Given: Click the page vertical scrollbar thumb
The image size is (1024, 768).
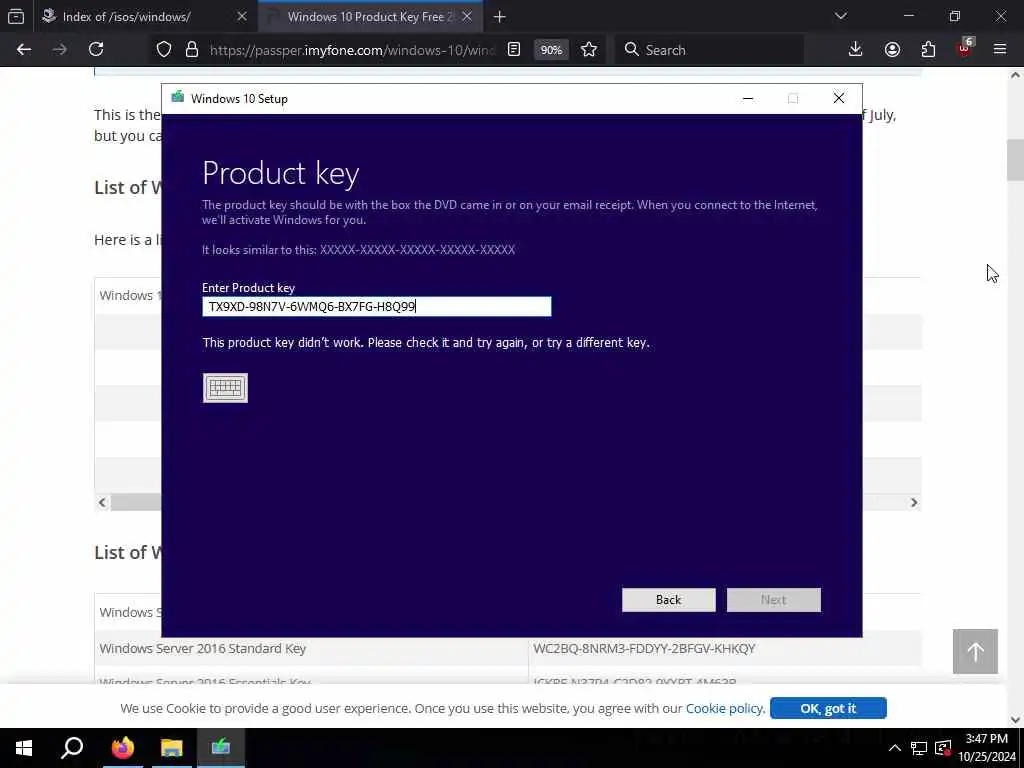Looking at the screenshot, I should (x=1015, y=160).
